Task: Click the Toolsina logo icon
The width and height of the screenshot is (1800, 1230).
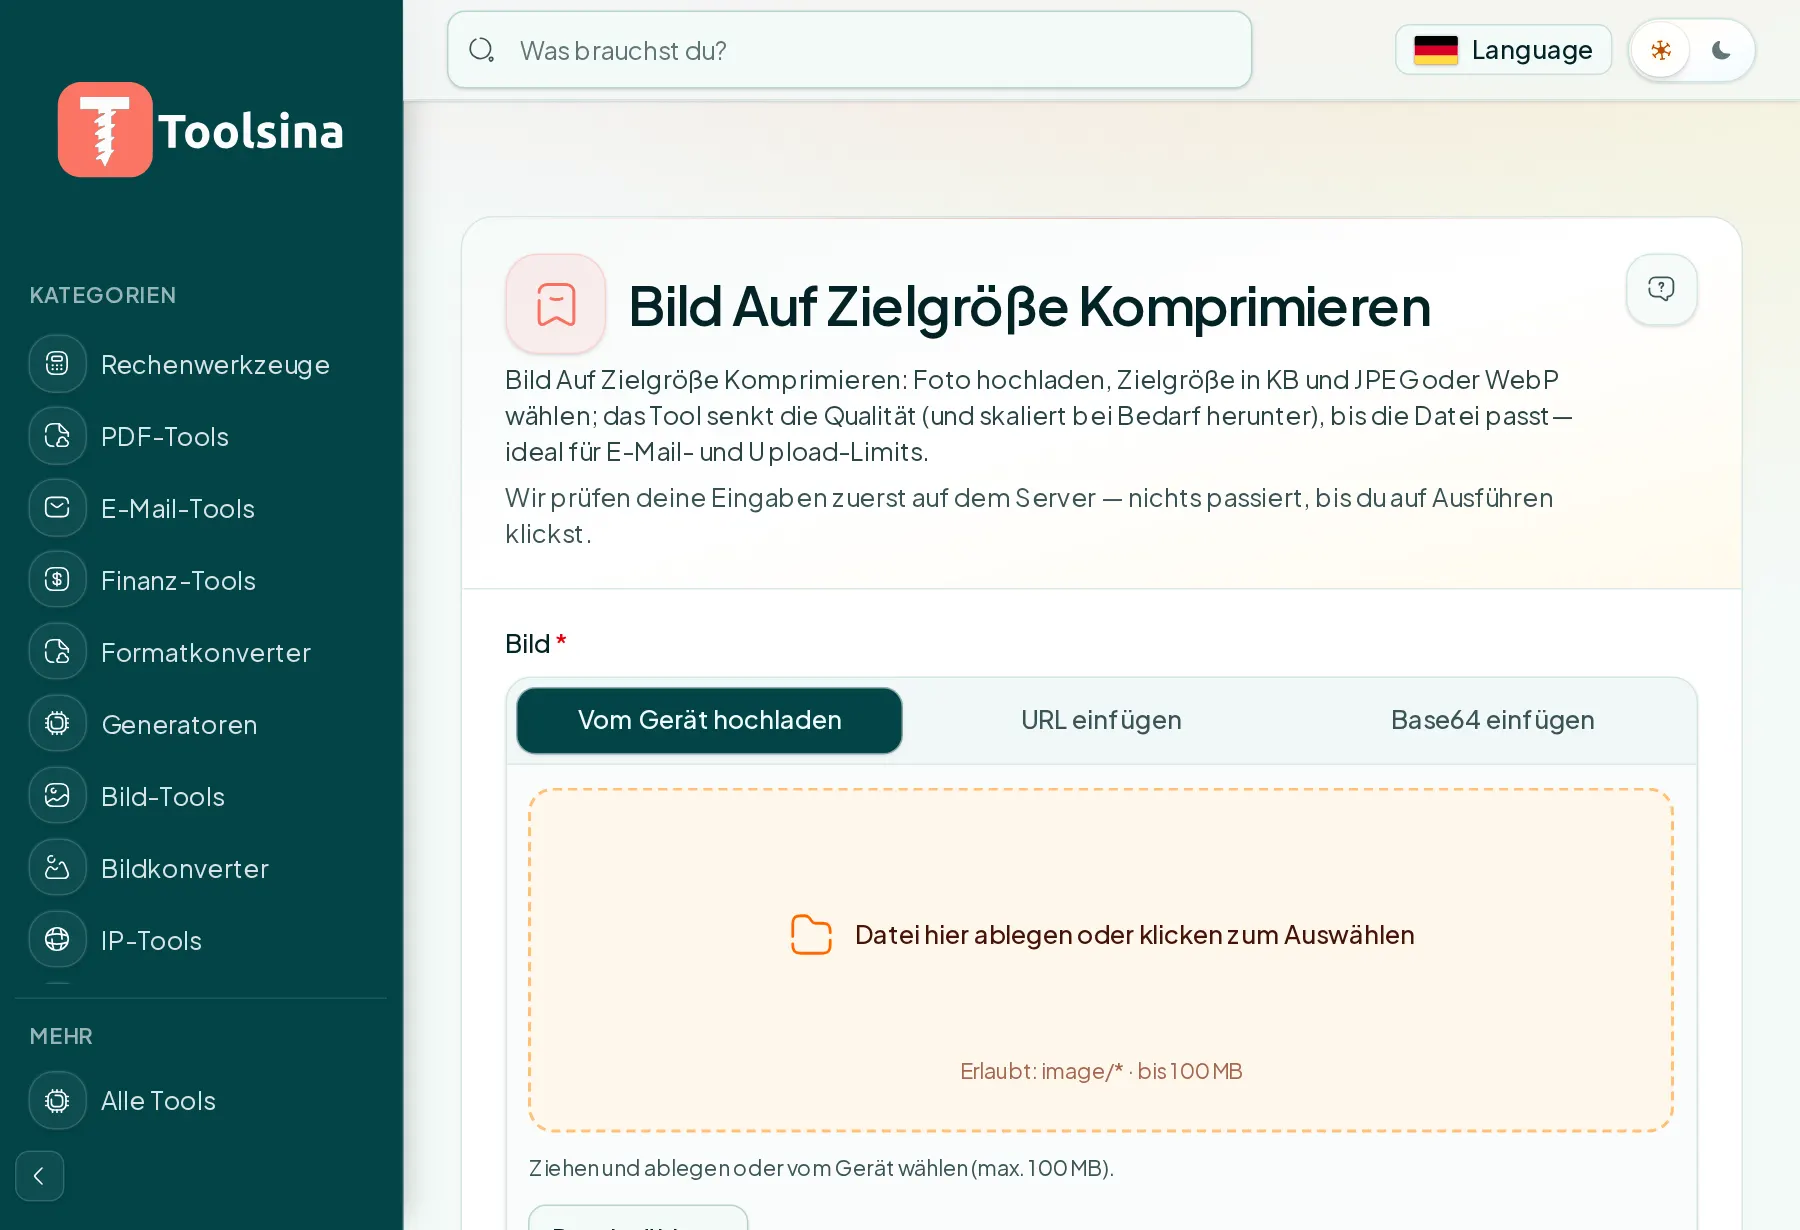Action: [x=105, y=130]
